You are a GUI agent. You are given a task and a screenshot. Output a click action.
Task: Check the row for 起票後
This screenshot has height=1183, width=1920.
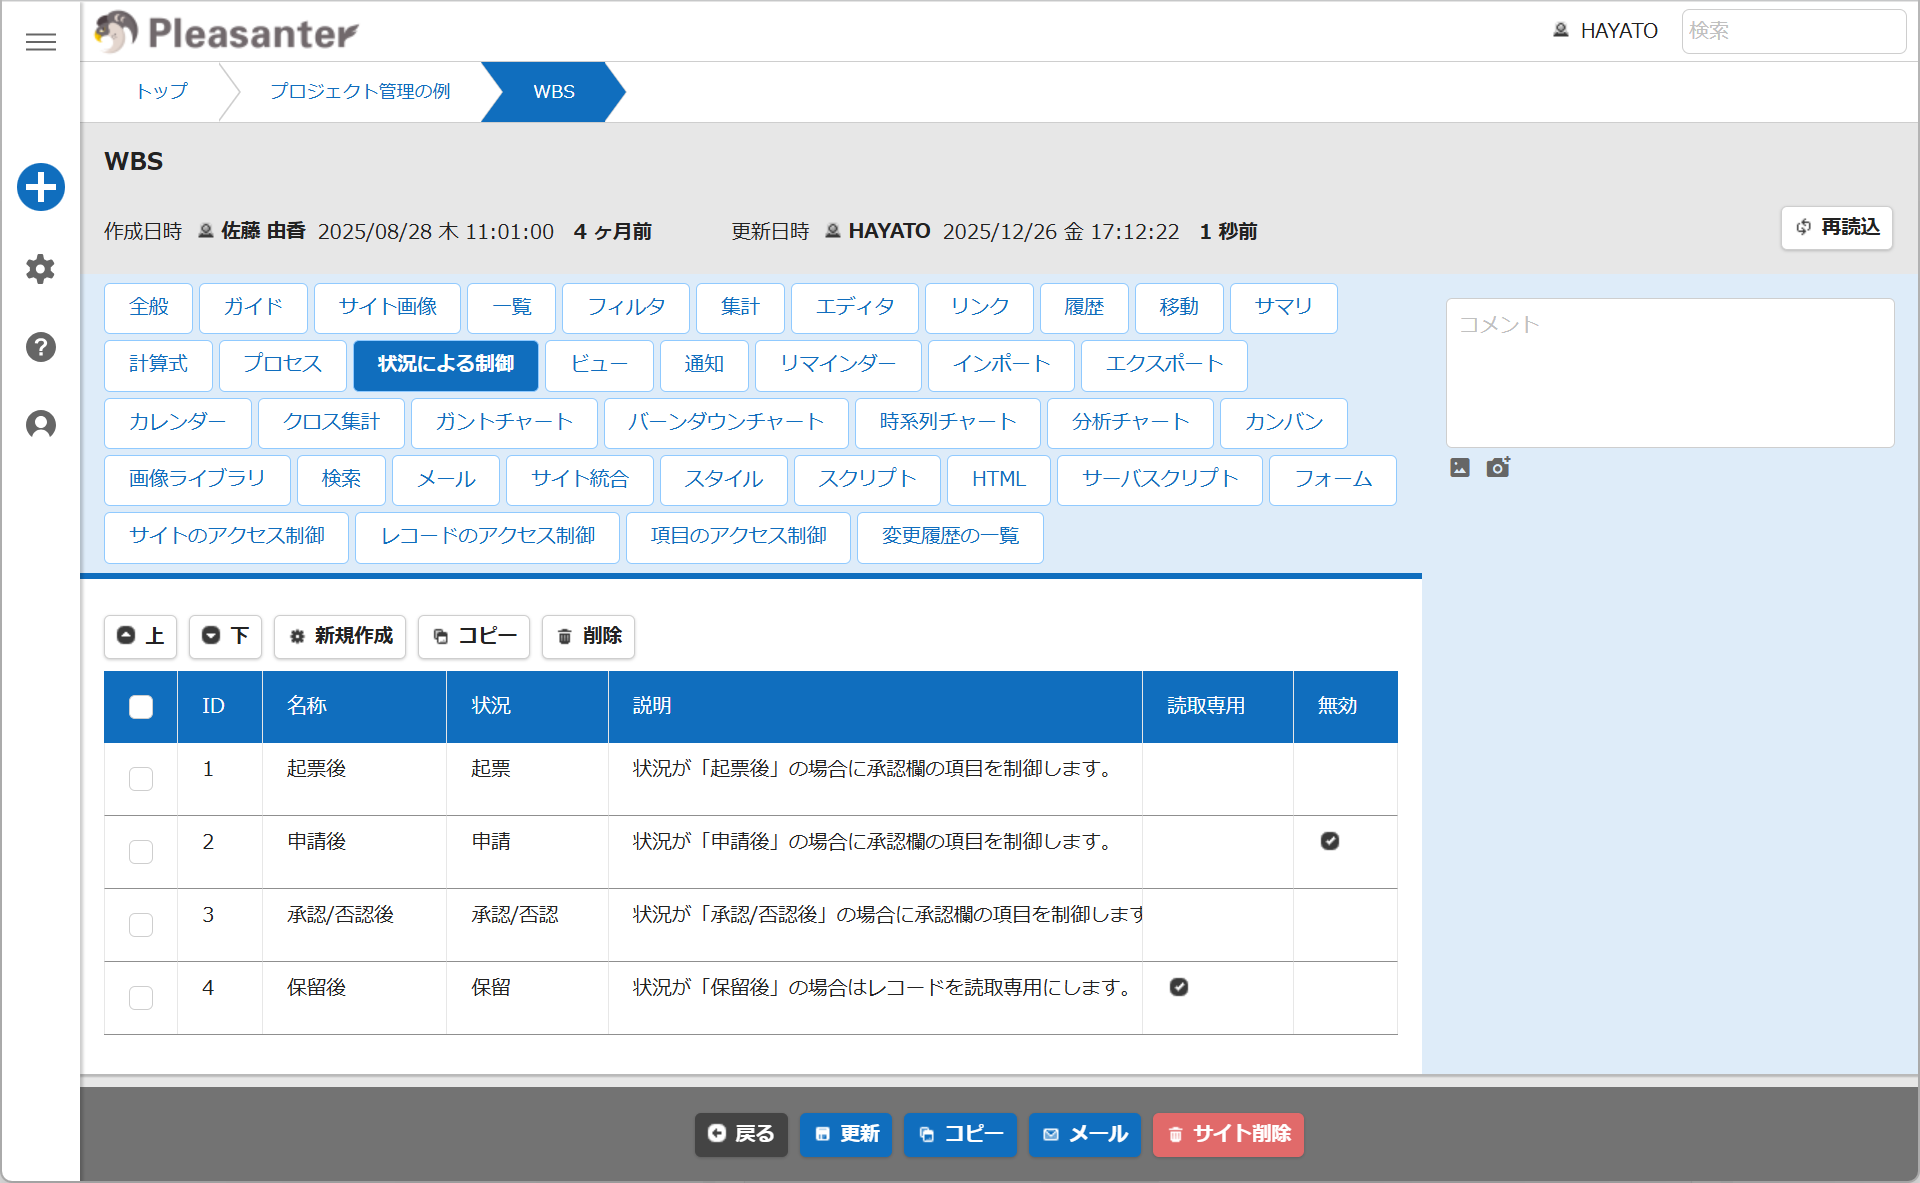pos(141,779)
